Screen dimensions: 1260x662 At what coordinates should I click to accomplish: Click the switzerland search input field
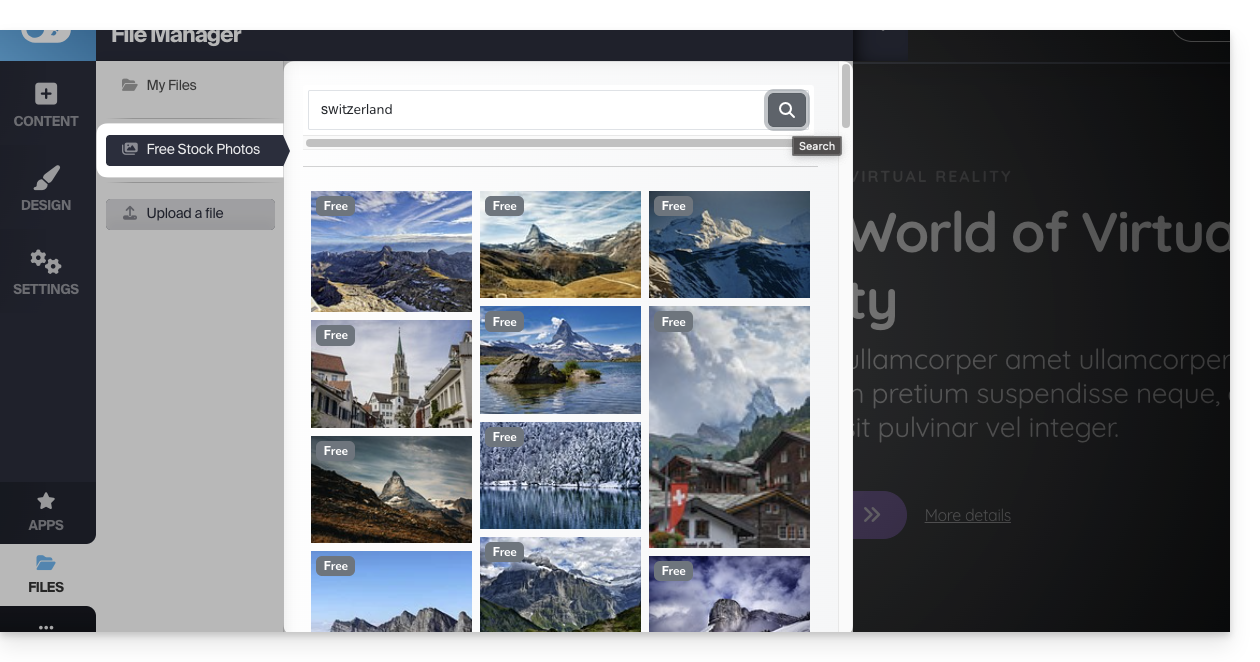[x=536, y=110]
